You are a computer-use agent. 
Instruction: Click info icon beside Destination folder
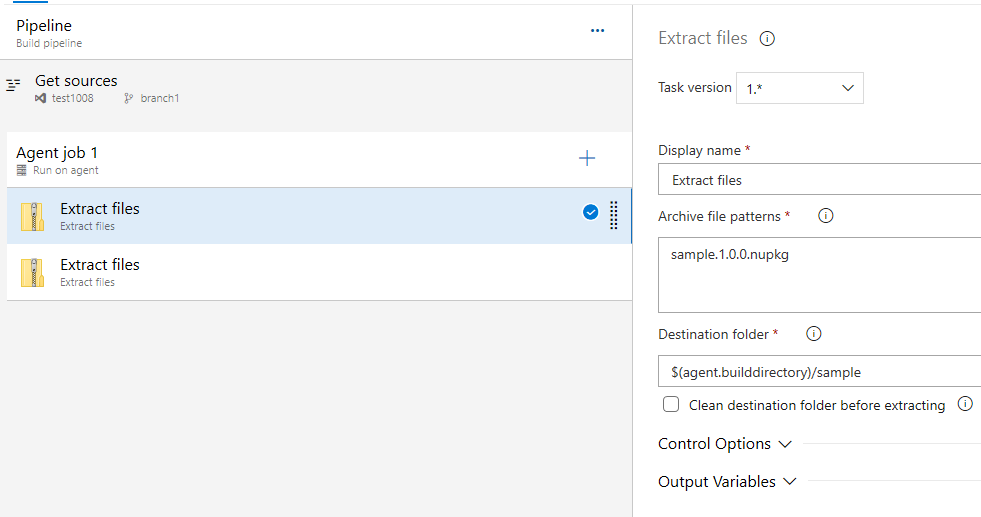pyautogui.click(x=813, y=334)
